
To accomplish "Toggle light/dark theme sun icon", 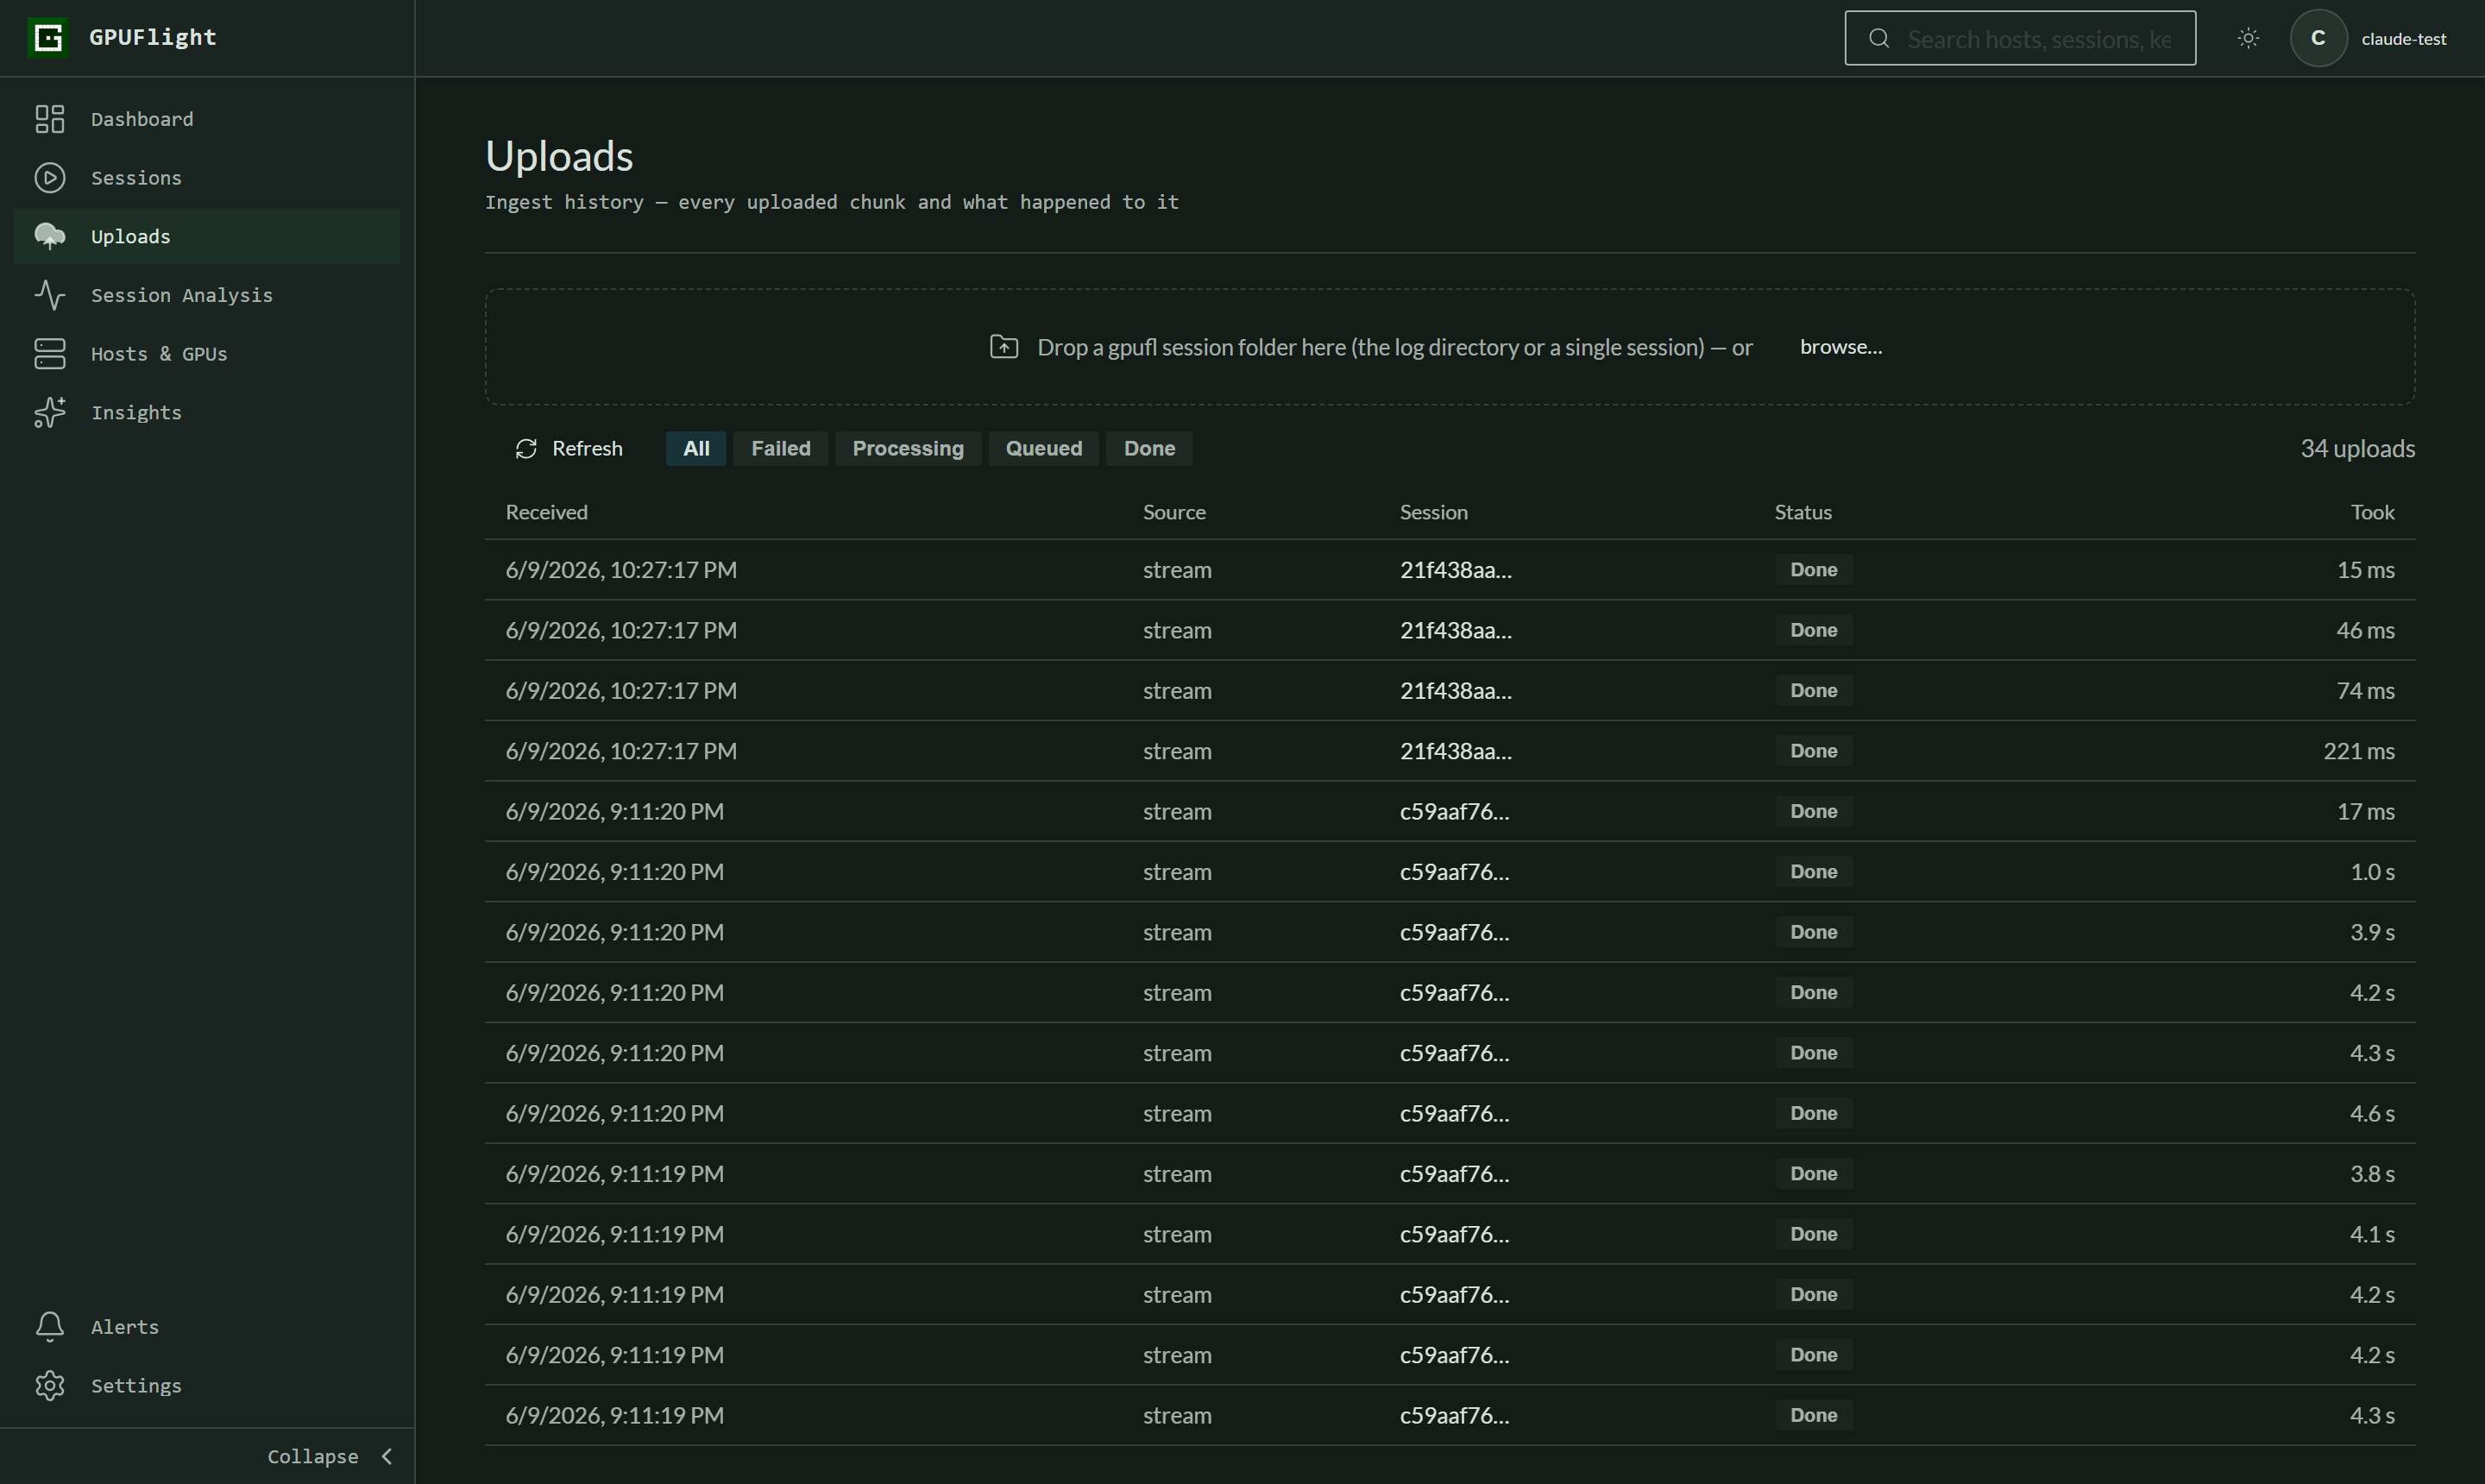I will 2248,38.
